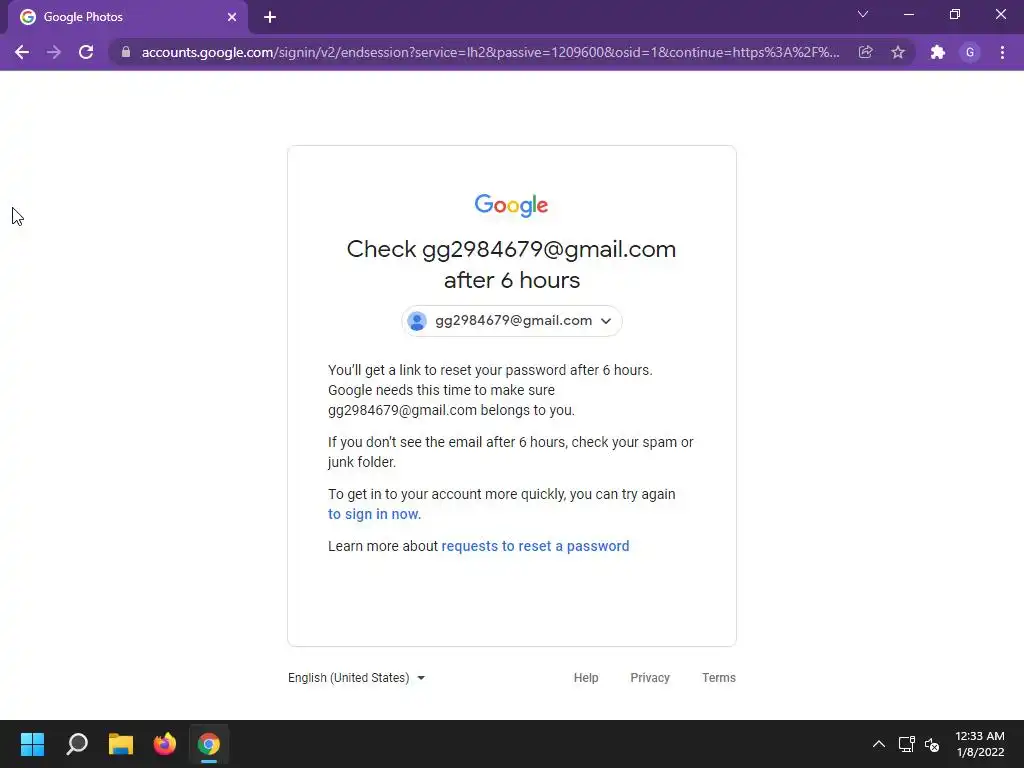Open Chrome's three-dot menu
The width and height of the screenshot is (1024, 768).
coord(1002,52)
